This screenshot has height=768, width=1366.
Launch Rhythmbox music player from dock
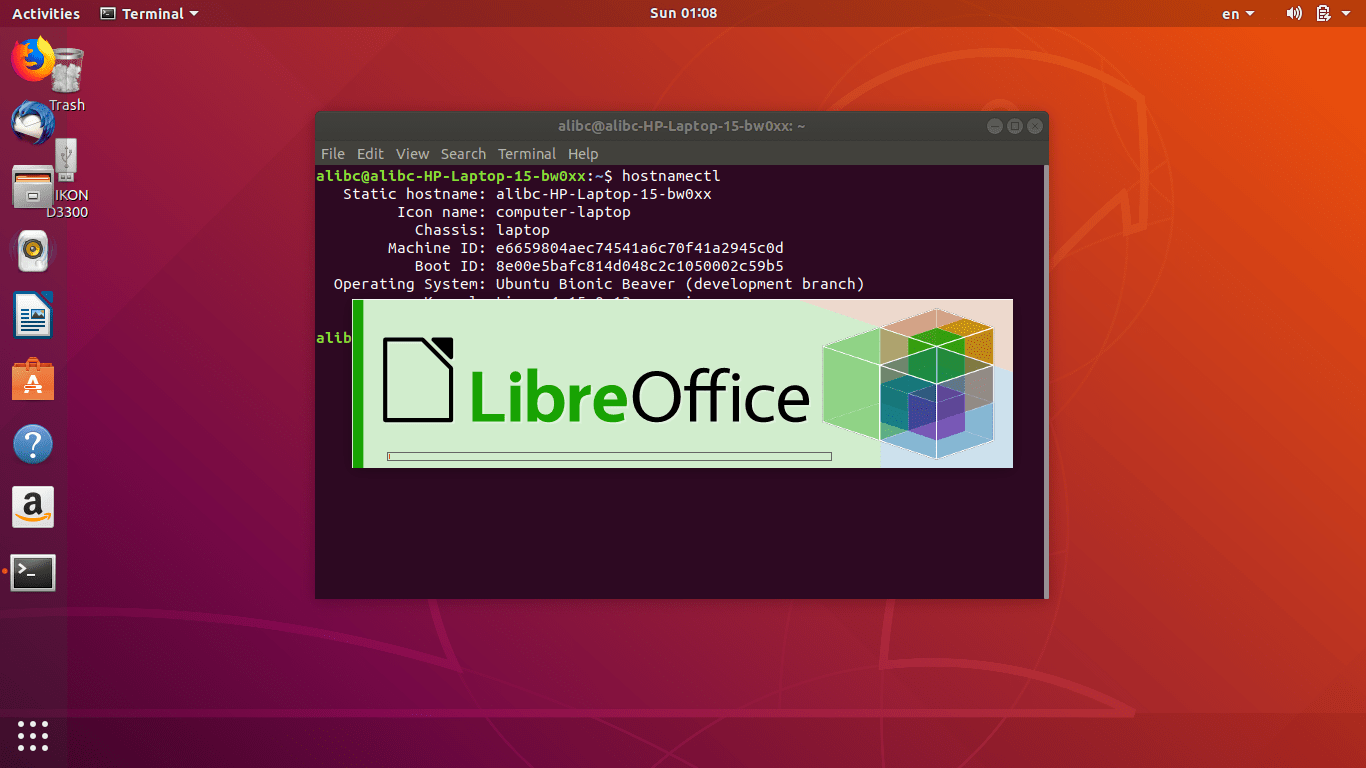[33, 251]
